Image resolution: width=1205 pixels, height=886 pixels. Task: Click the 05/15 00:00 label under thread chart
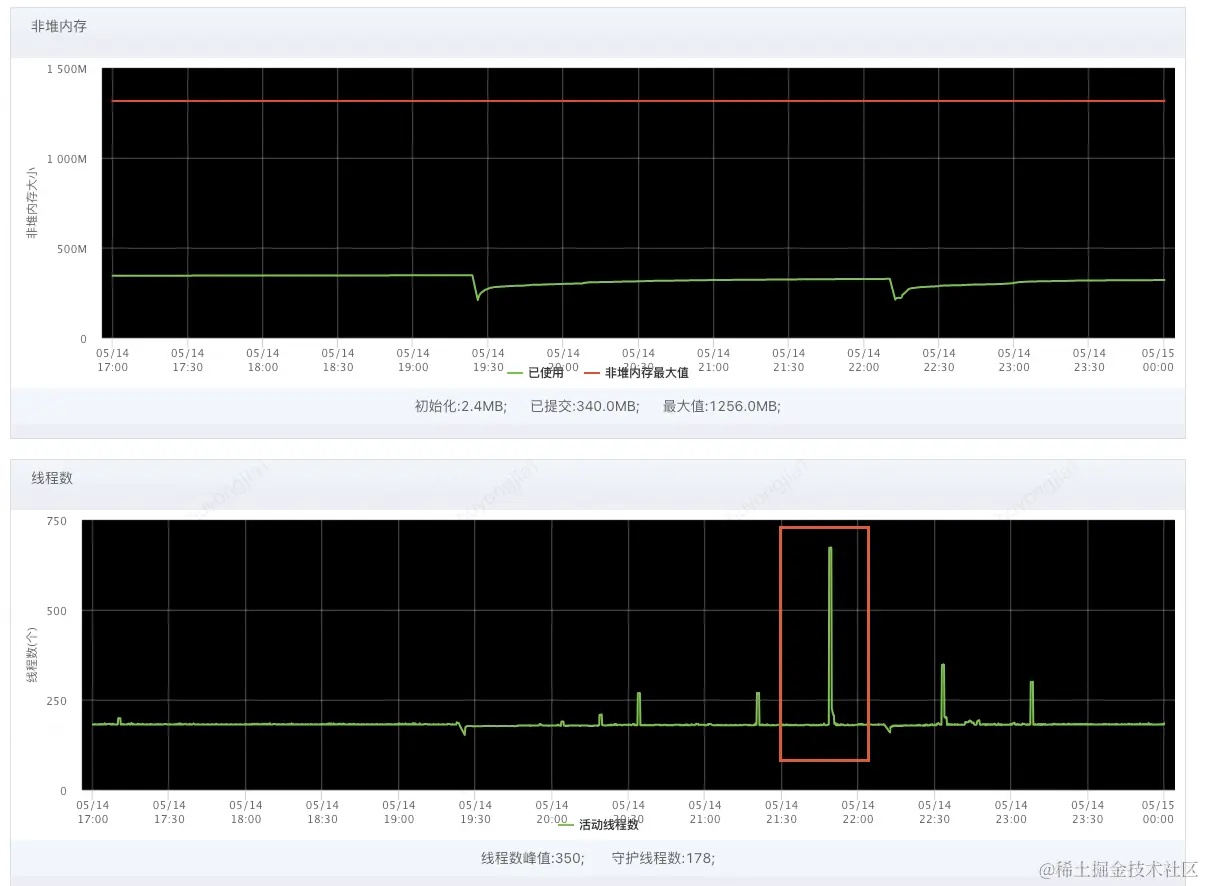pyautogui.click(x=1158, y=812)
